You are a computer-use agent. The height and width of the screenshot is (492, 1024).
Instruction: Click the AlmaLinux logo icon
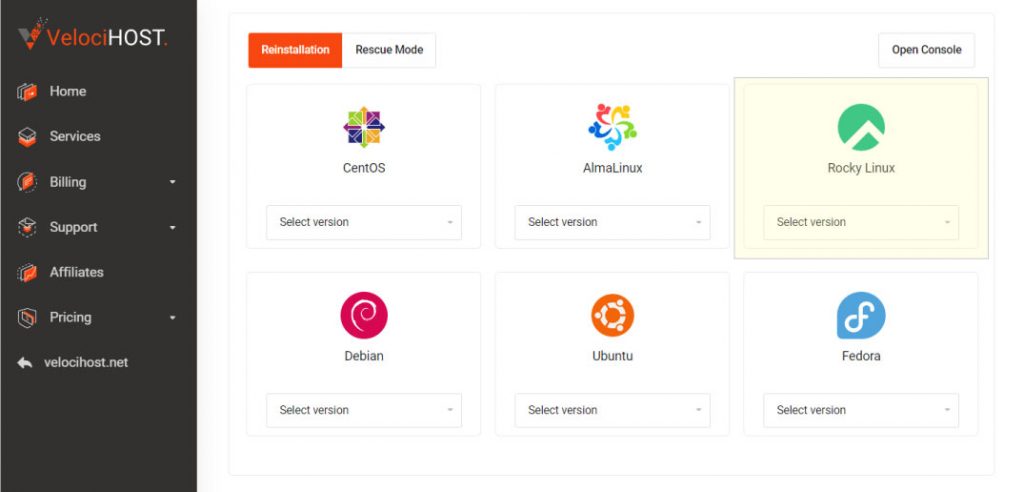tap(612, 127)
